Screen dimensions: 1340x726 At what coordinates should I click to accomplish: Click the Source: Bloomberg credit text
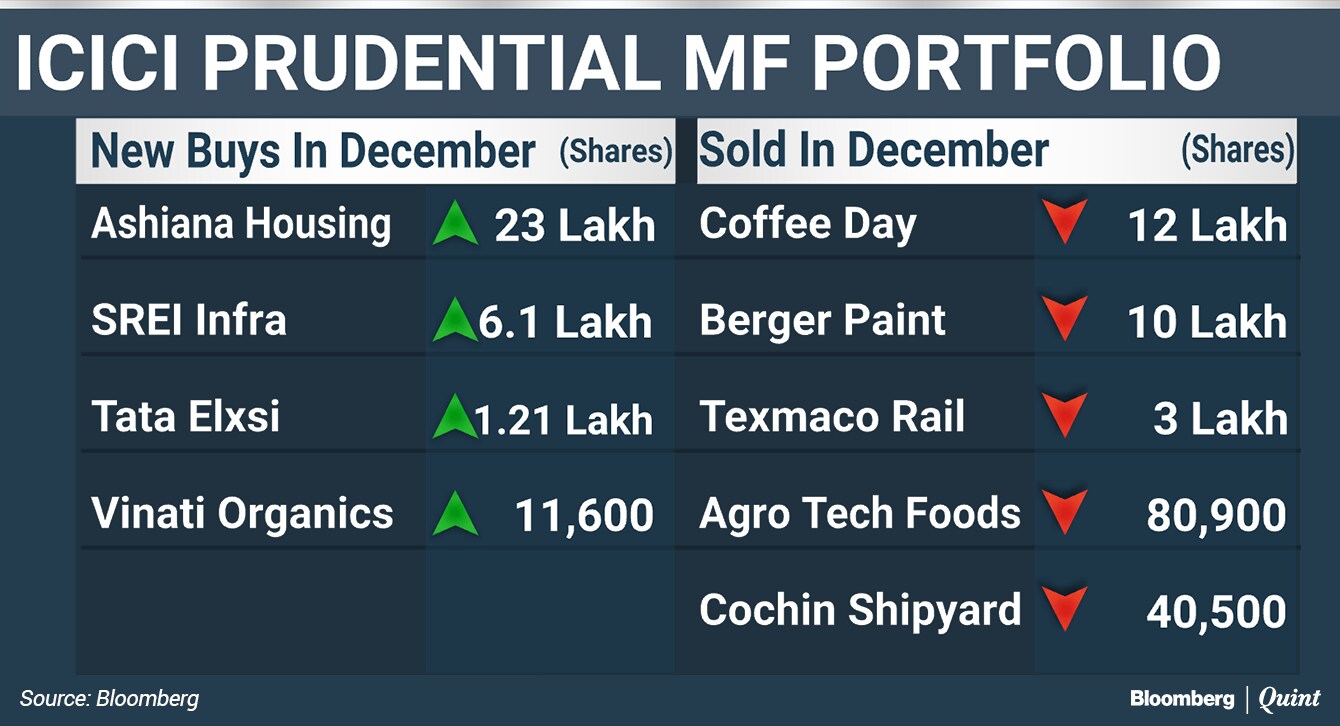[109, 699]
